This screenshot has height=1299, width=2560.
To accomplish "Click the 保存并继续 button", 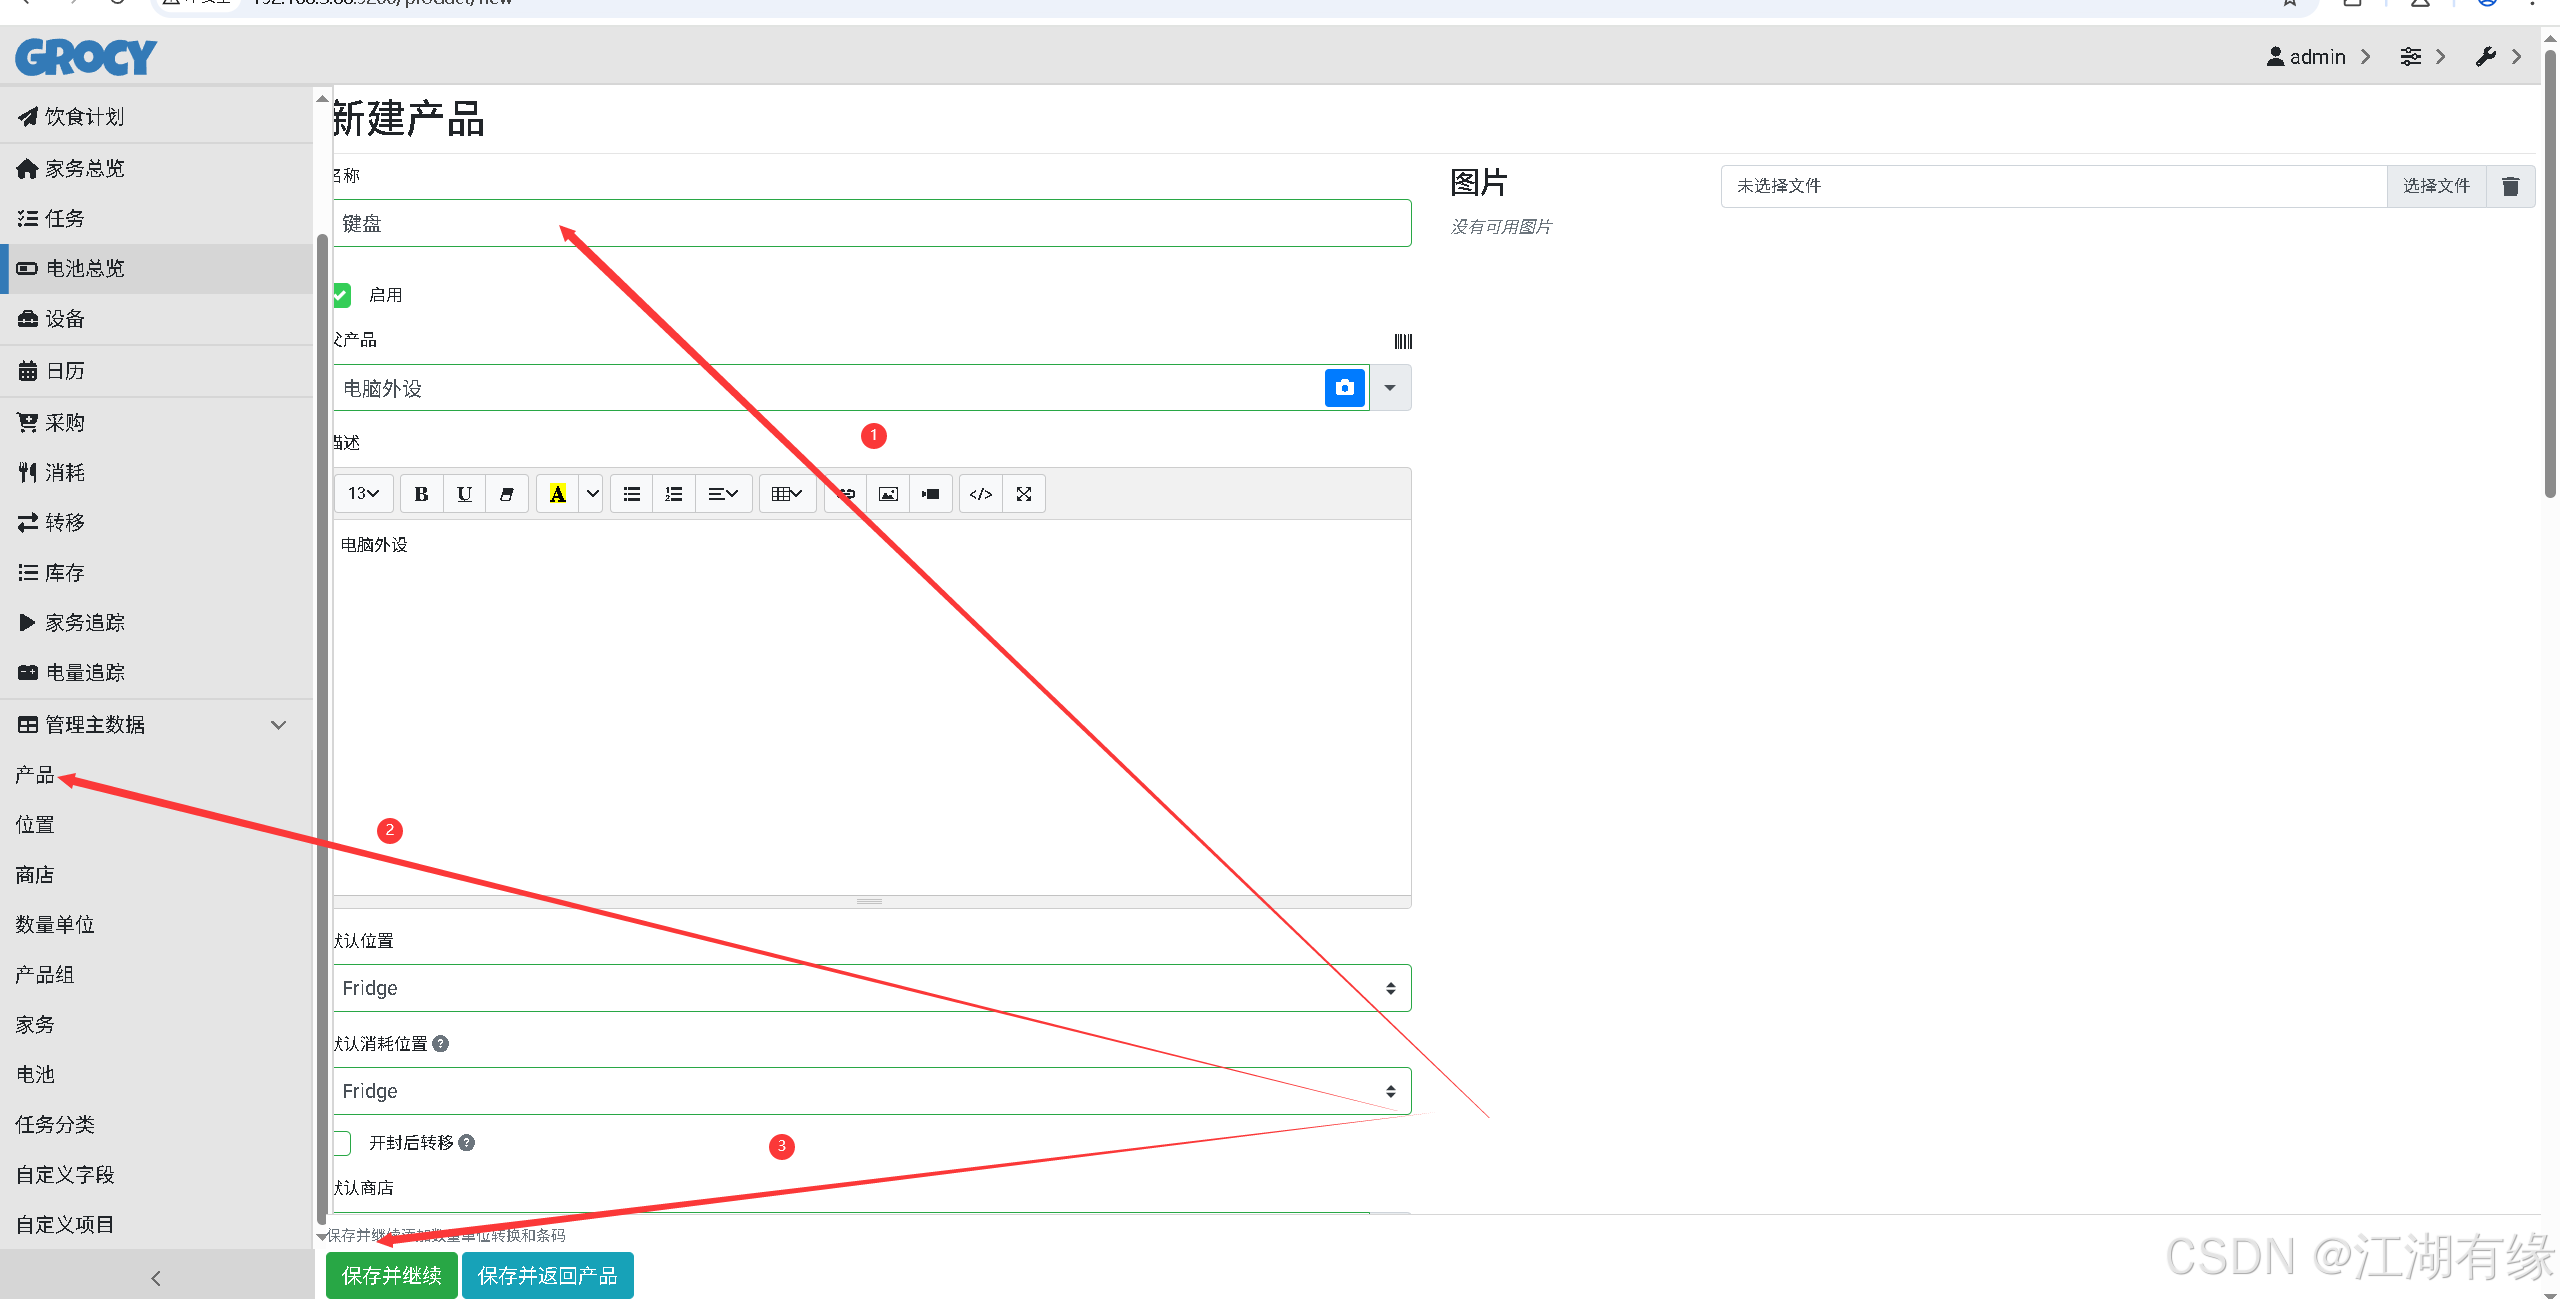I will point(391,1275).
